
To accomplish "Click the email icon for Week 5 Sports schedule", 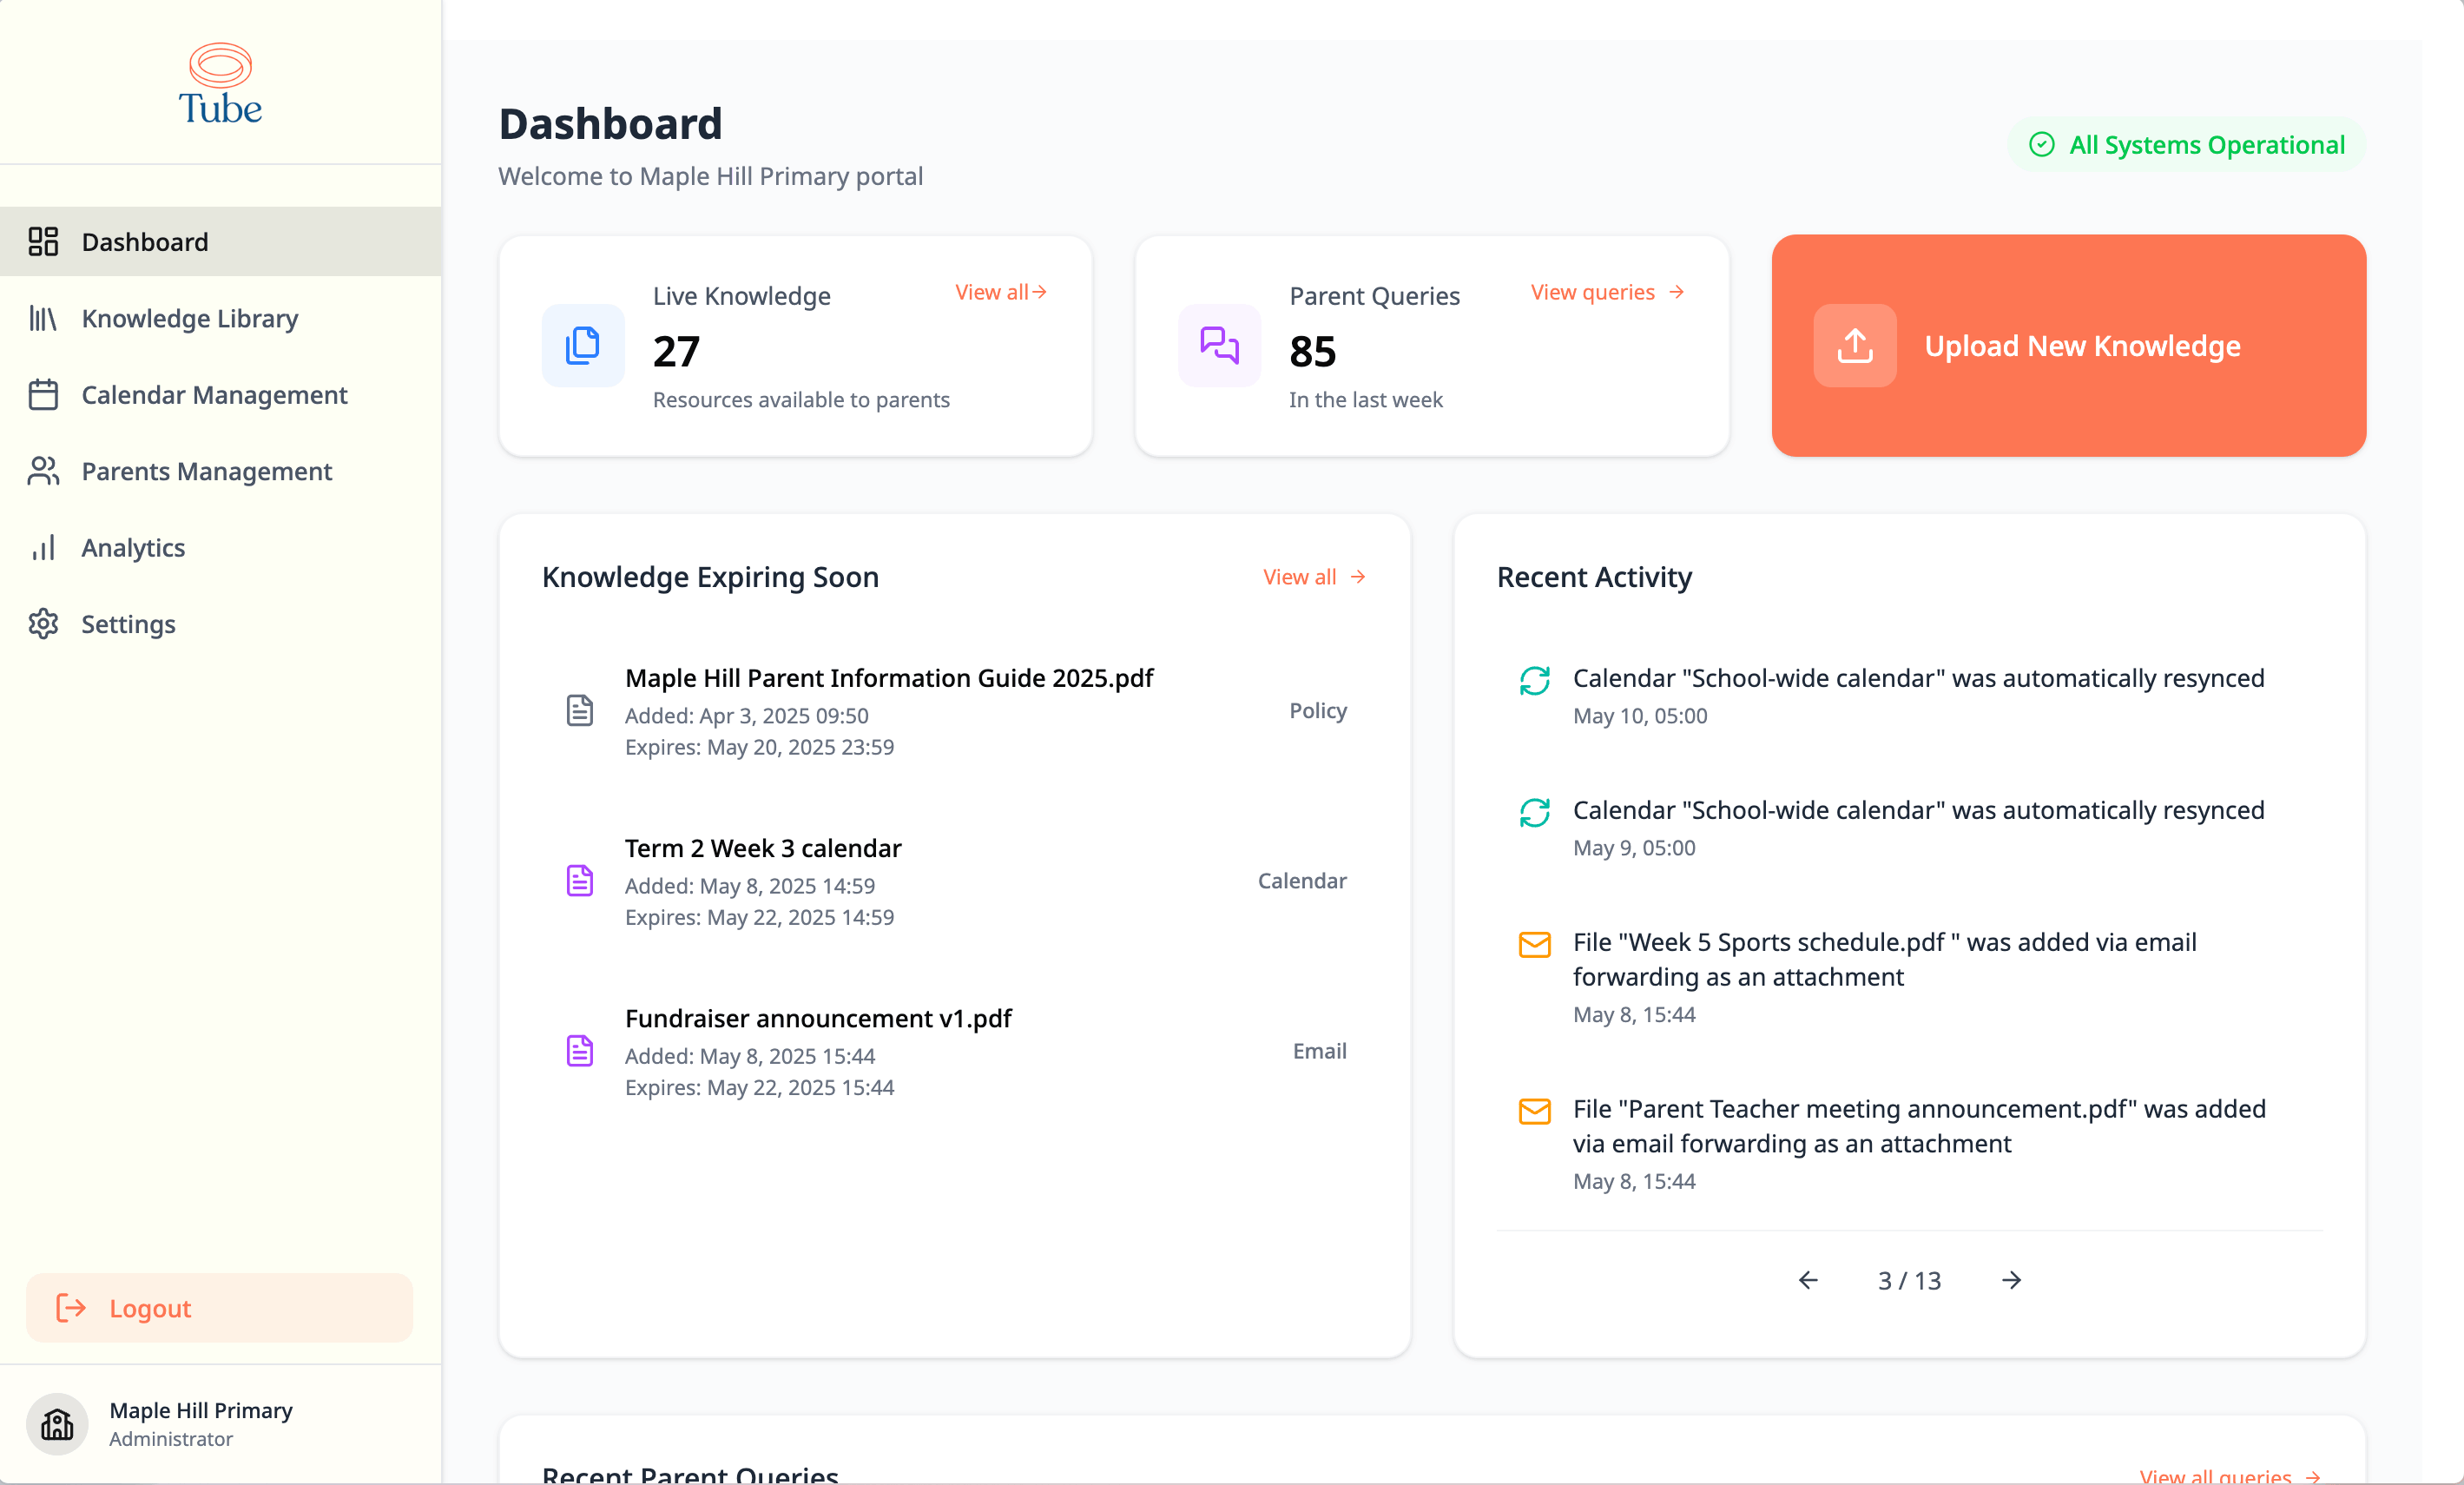I will click(x=1534, y=944).
